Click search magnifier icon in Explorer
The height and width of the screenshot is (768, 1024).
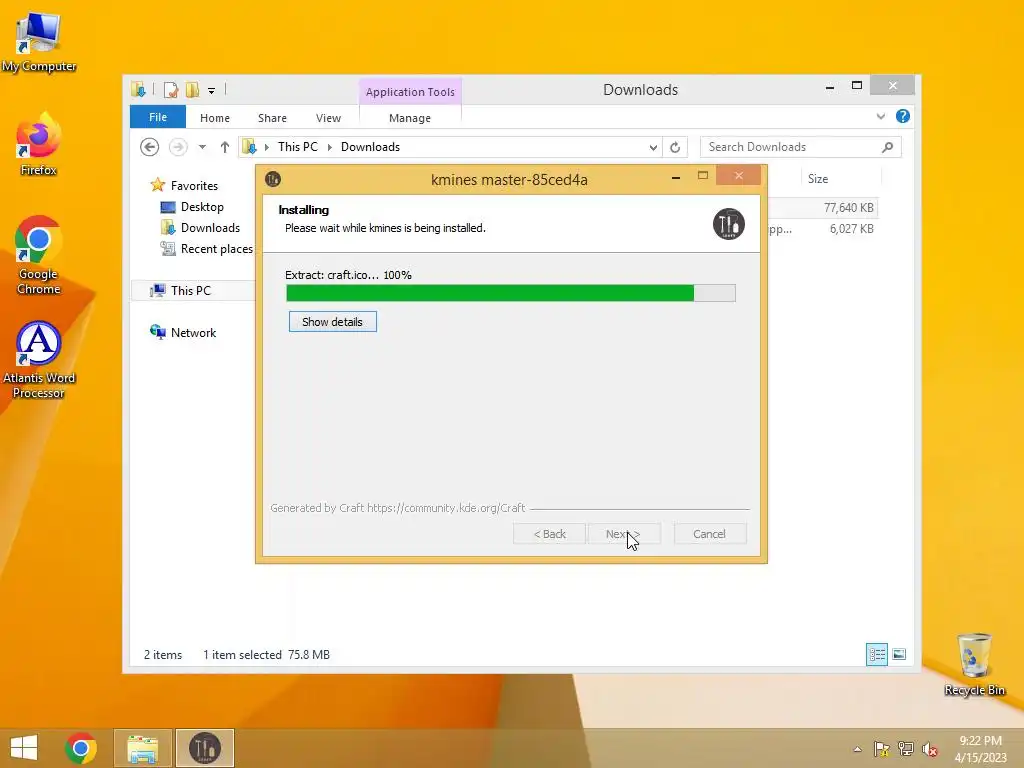tap(887, 147)
